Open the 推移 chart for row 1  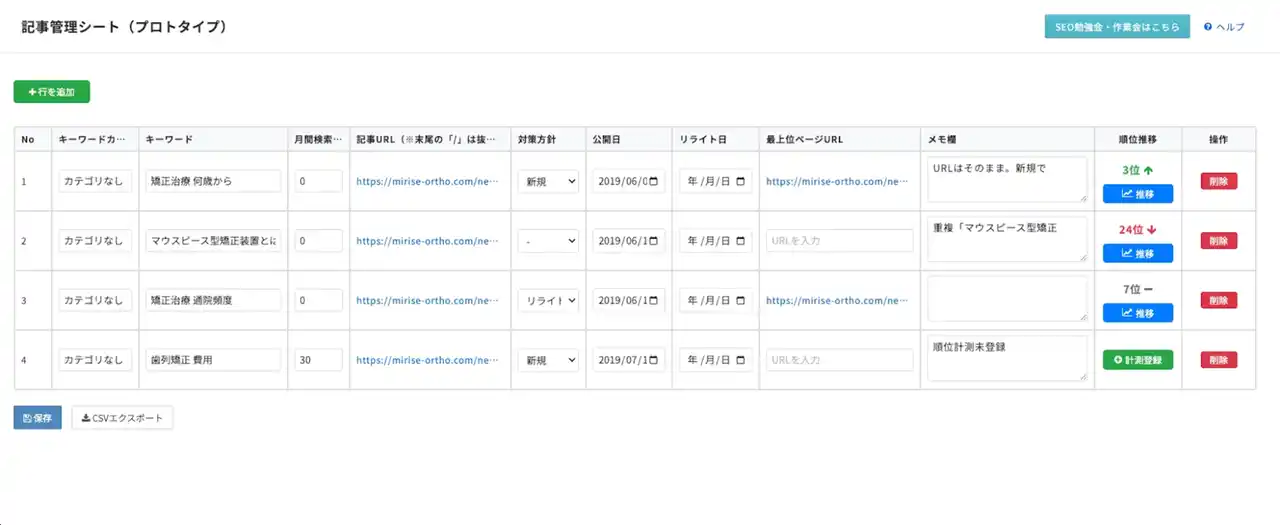pyautogui.click(x=1137, y=194)
